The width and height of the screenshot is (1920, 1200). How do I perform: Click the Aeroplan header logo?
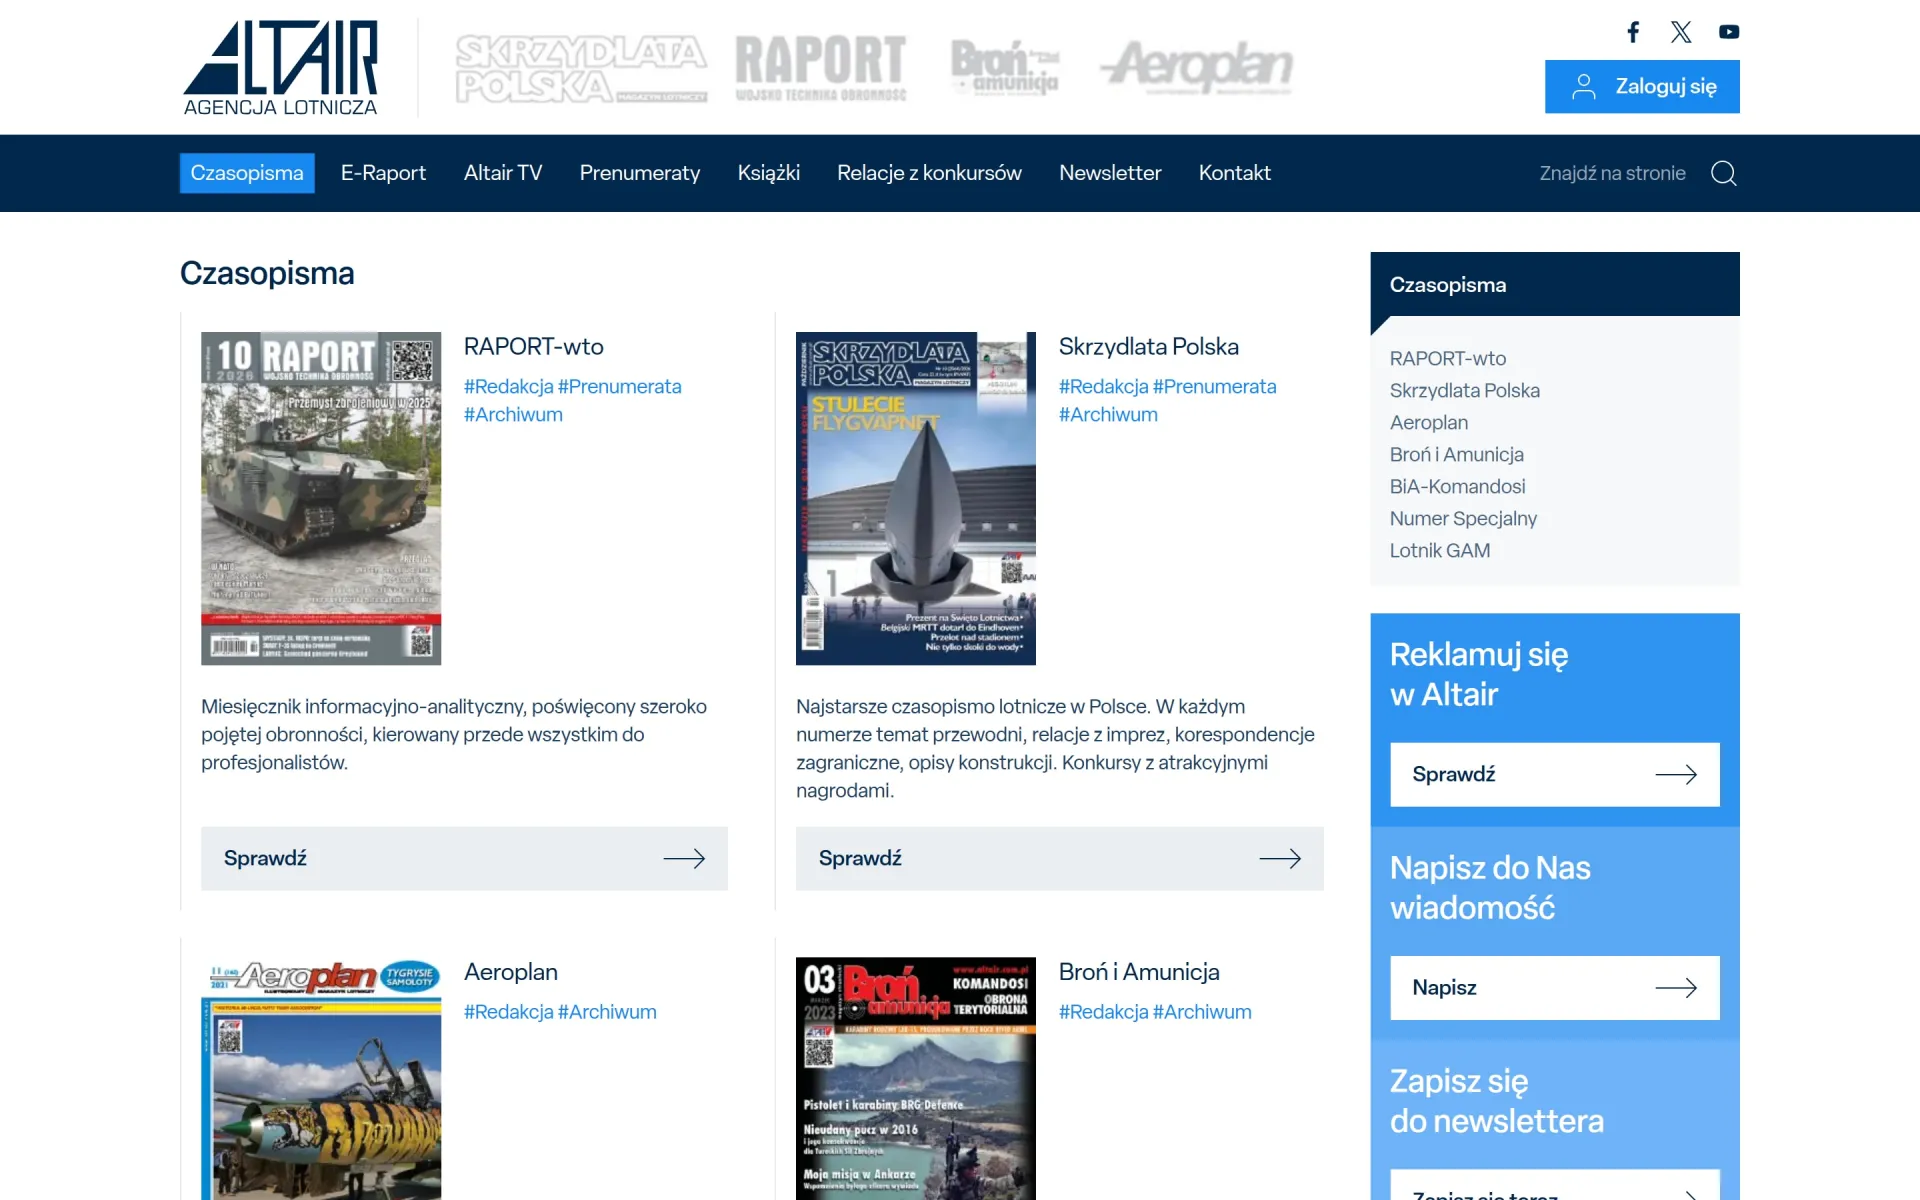(x=1196, y=68)
